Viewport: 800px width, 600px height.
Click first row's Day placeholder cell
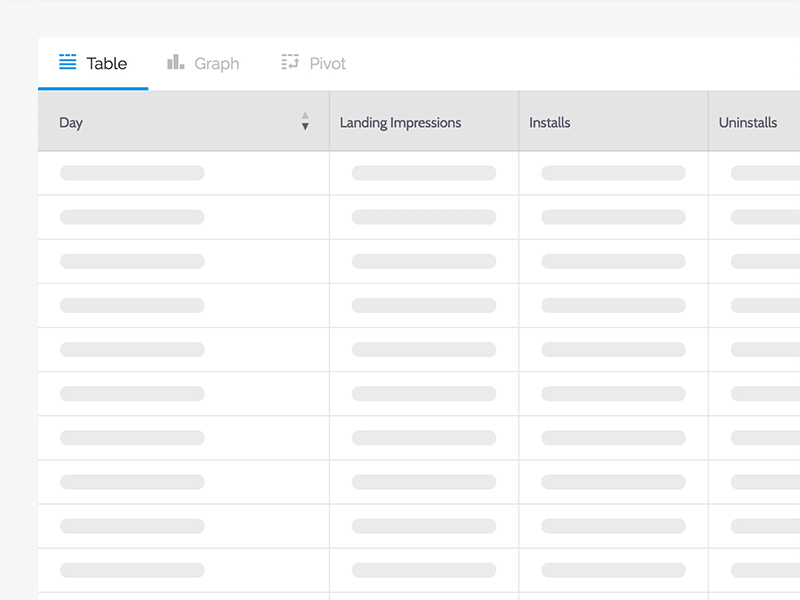pyautogui.click(x=132, y=173)
